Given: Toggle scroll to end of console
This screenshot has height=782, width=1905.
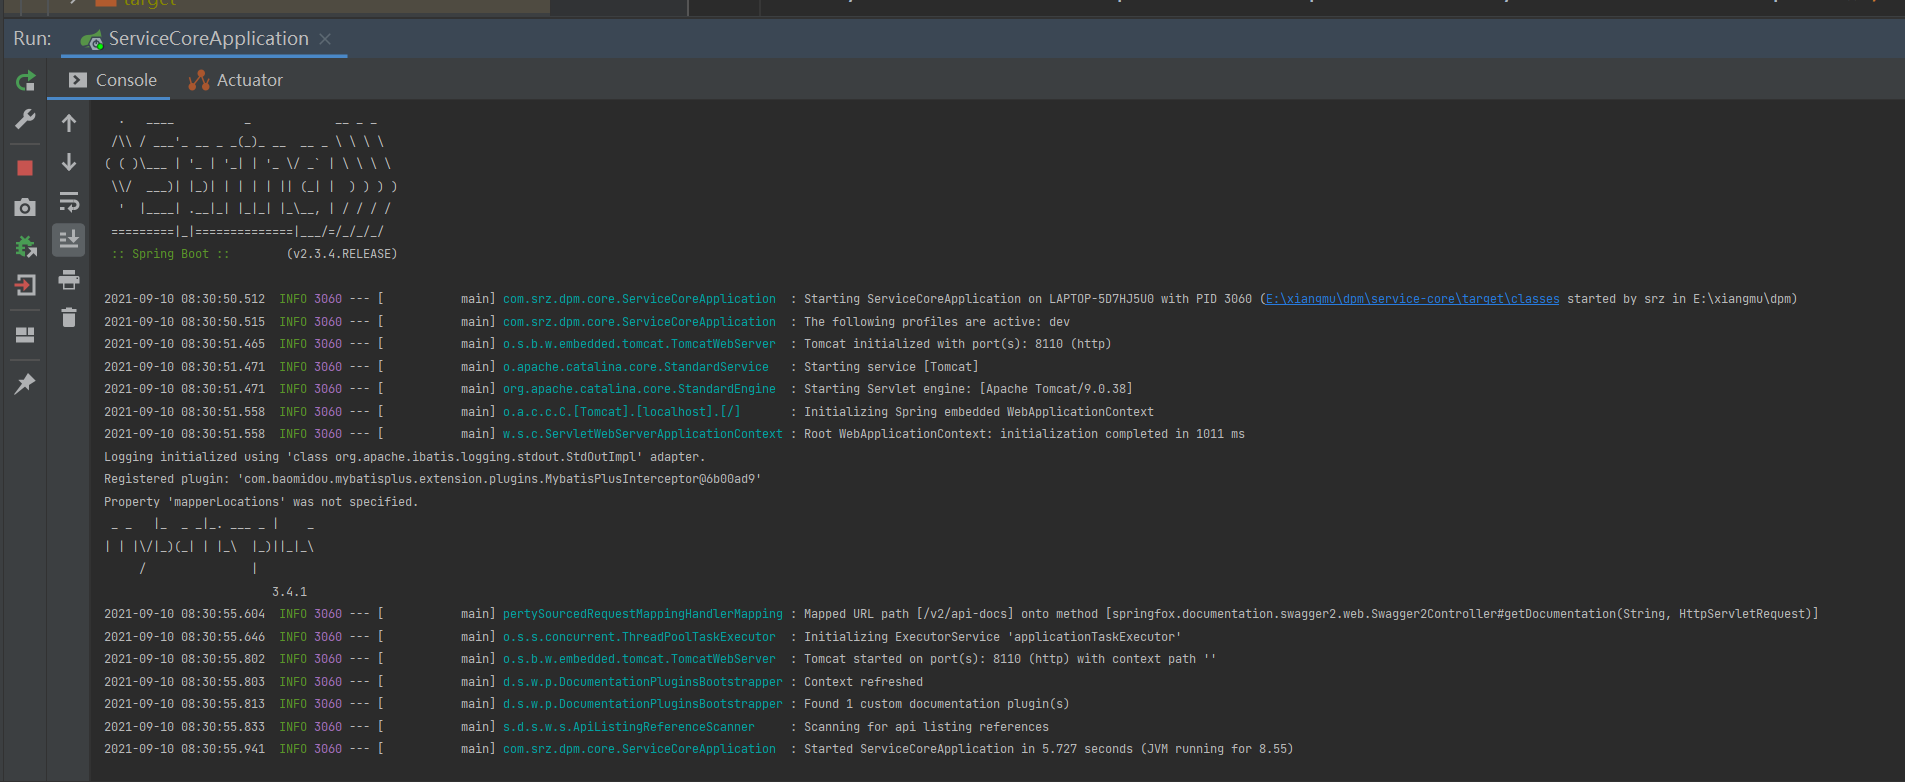Looking at the screenshot, I should coord(69,240).
